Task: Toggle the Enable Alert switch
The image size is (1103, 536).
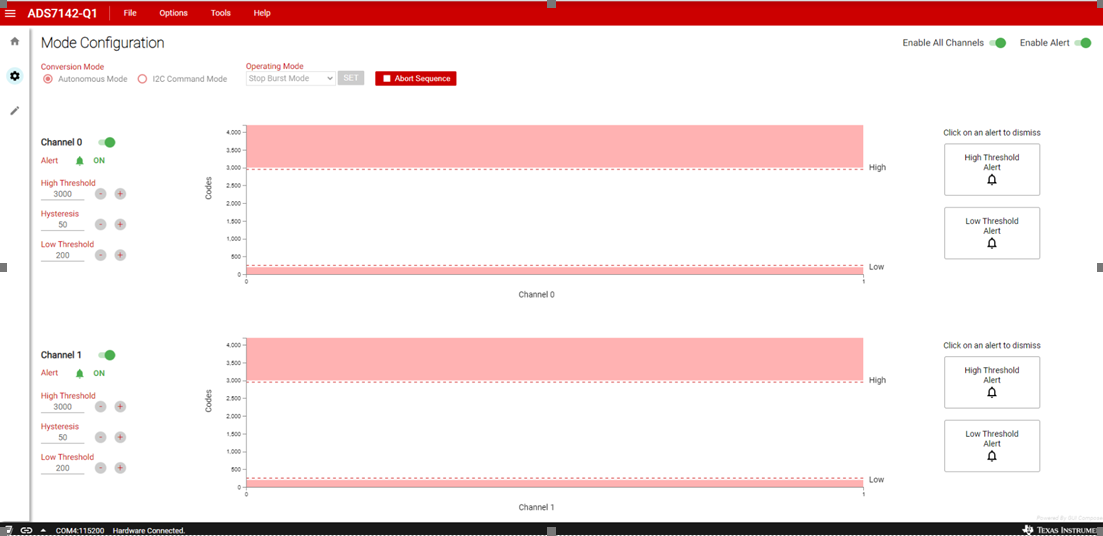Action: coord(1081,43)
